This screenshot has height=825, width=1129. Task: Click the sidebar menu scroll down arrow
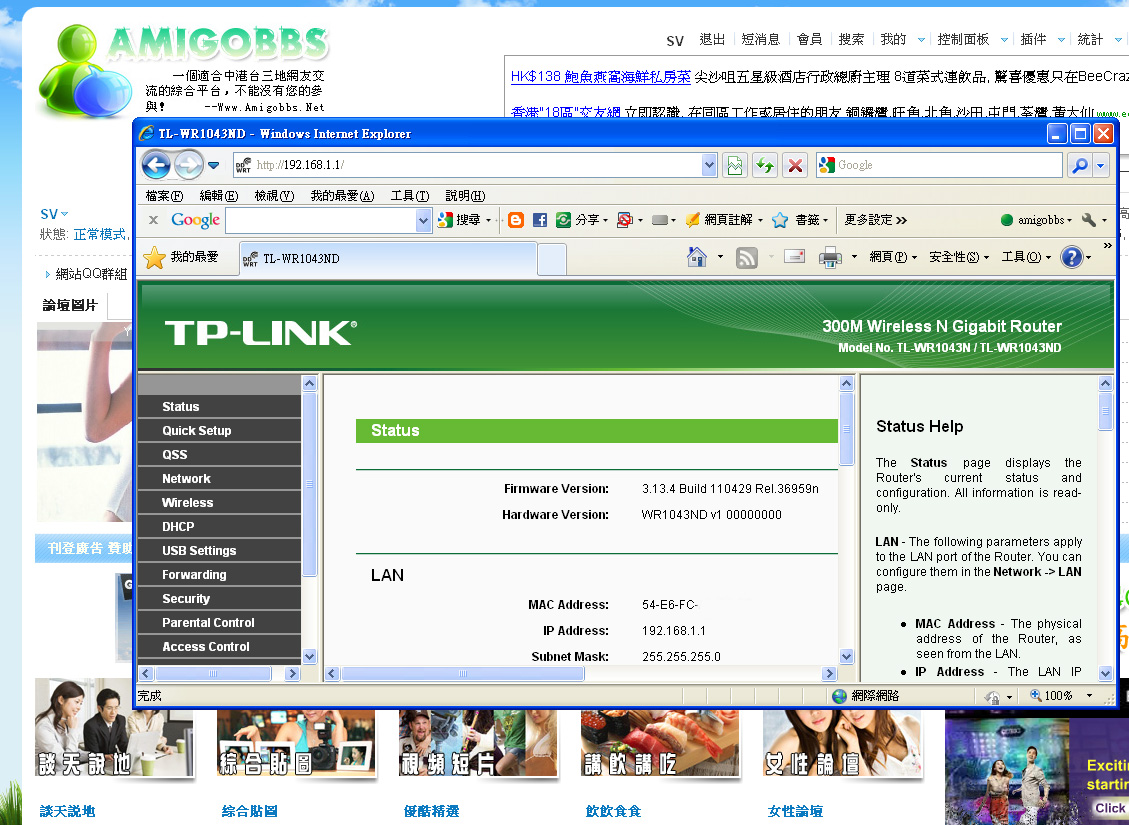click(x=309, y=656)
